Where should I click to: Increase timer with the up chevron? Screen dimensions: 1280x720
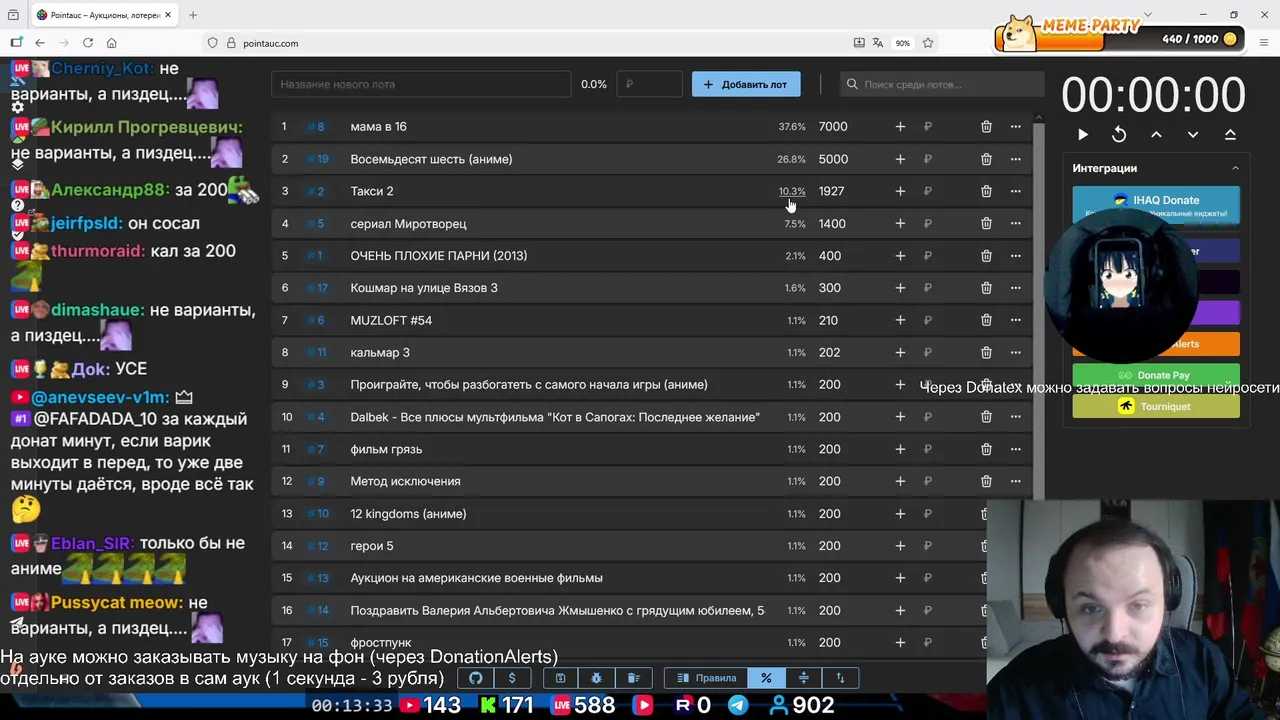[1156, 134]
